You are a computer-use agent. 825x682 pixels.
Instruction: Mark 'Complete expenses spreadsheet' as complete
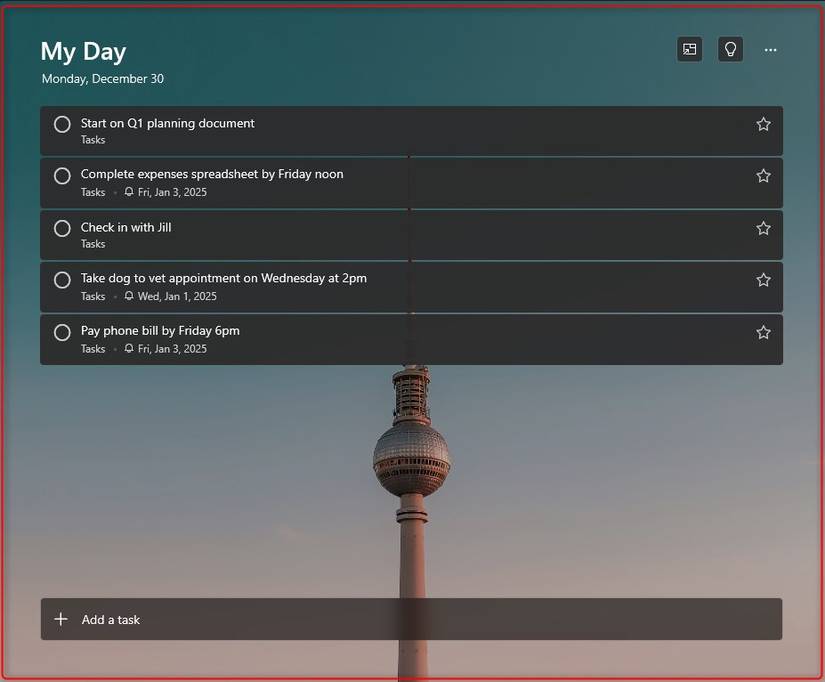pyautogui.click(x=61, y=175)
